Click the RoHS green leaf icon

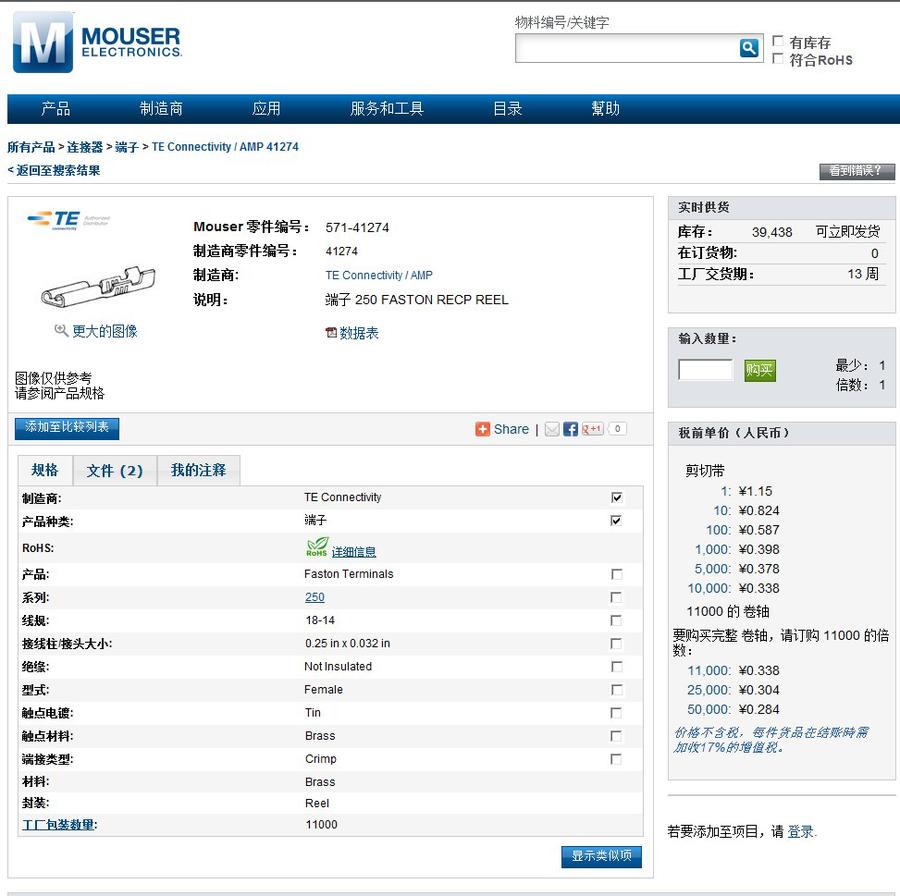coord(317,547)
